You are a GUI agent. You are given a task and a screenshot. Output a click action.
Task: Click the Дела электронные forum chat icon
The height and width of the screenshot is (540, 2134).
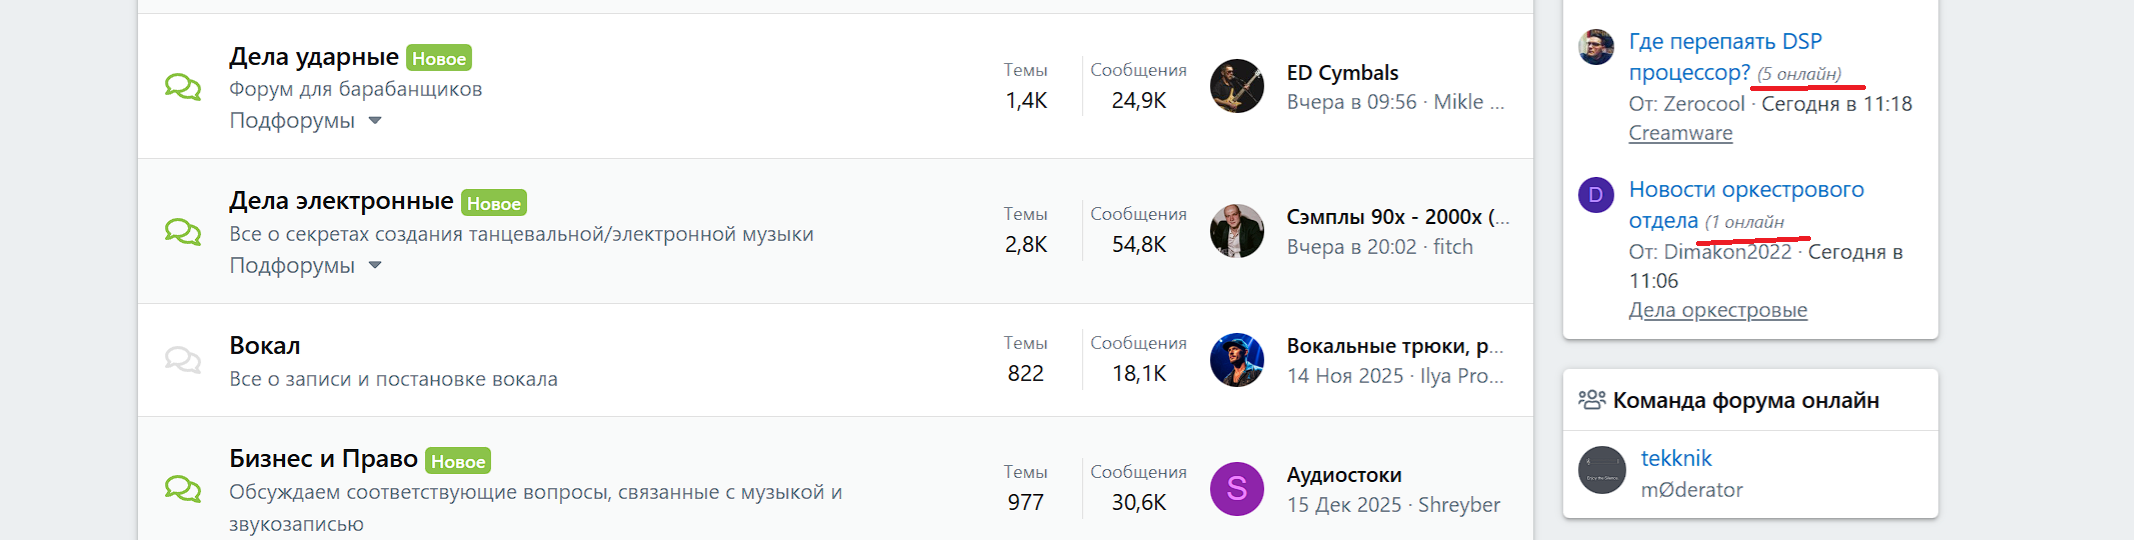coord(183,232)
